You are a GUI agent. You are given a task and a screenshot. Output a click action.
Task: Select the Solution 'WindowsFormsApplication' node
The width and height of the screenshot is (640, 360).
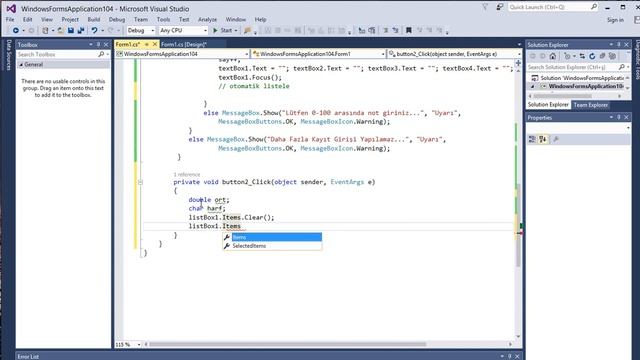[578, 78]
